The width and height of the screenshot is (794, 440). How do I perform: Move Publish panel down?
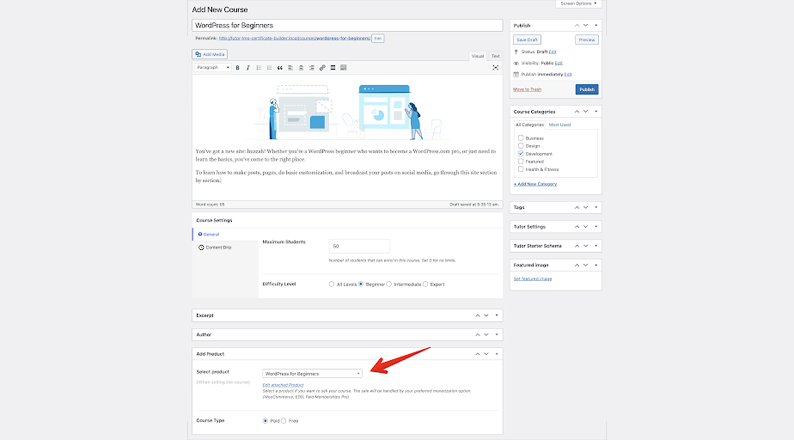point(586,25)
